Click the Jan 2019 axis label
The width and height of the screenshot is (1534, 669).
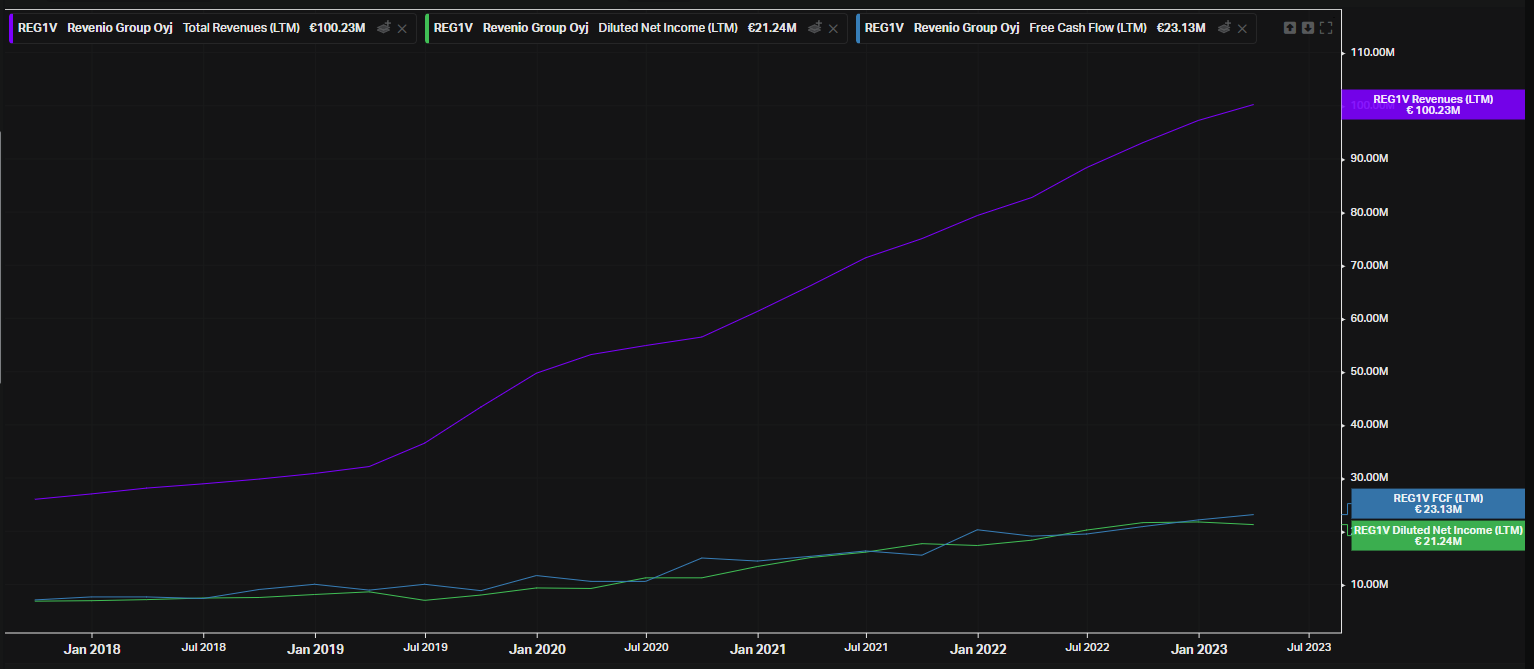(315, 649)
